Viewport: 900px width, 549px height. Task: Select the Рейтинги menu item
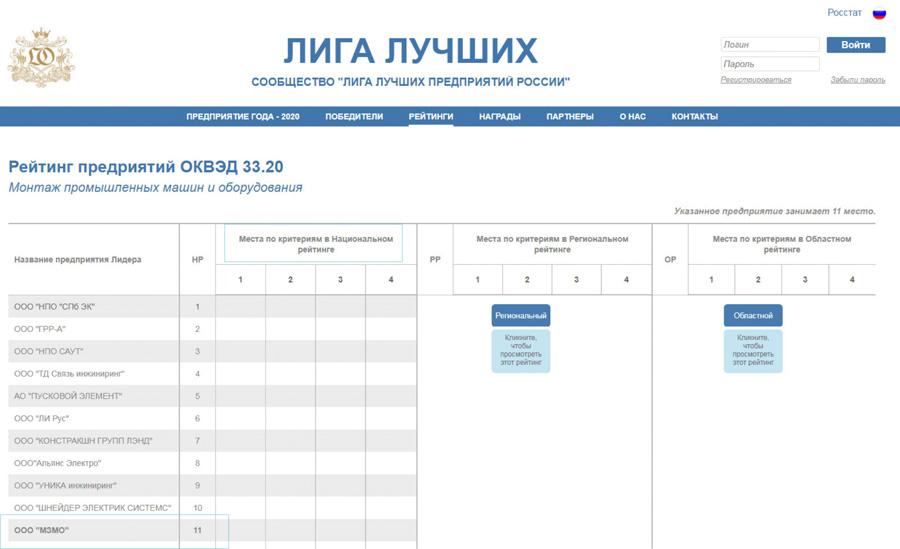click(x=431, y=117)
